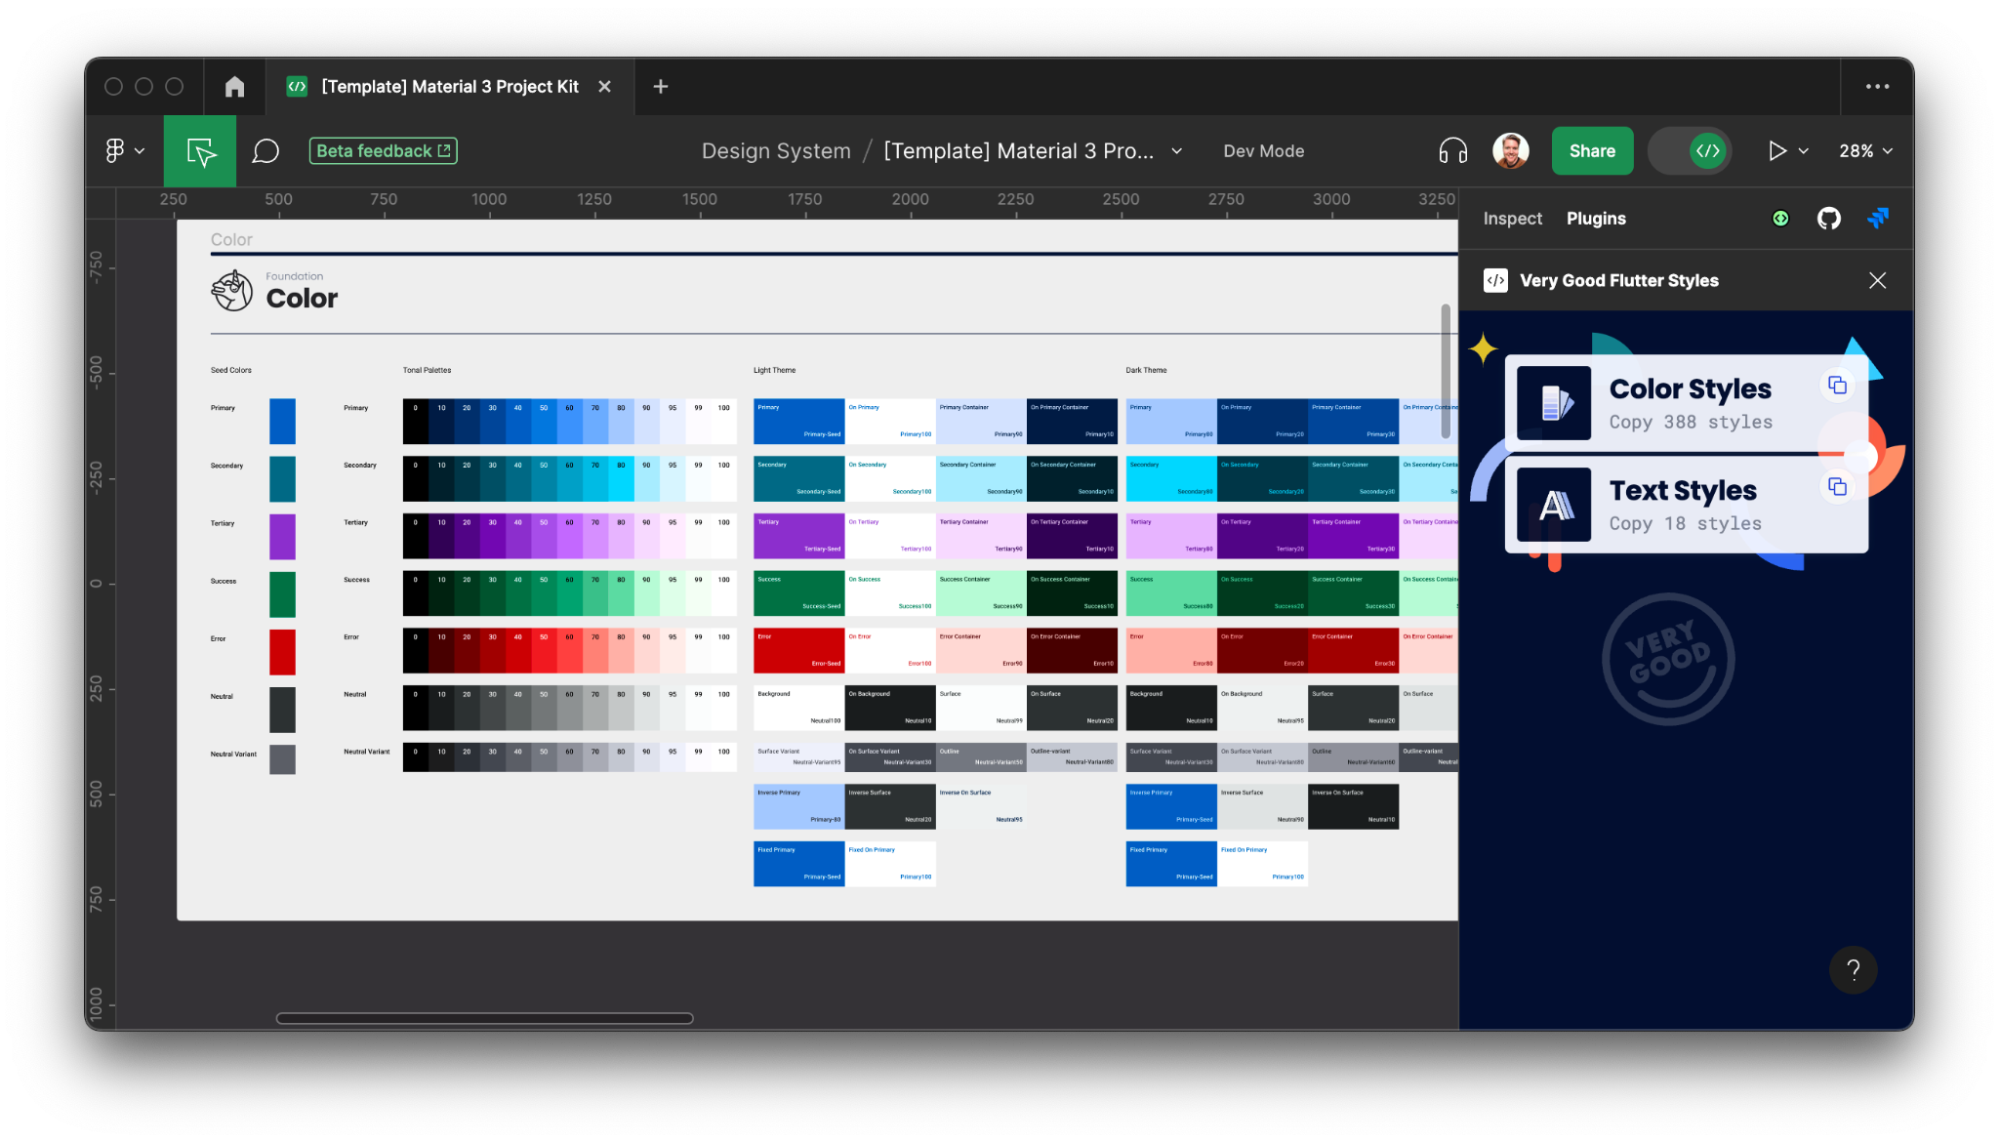Close the Very Good Flutter Styles panel
The width and height of the screenshot is (1999, 1143).
pyautogui.click(x=1877, y=281)
